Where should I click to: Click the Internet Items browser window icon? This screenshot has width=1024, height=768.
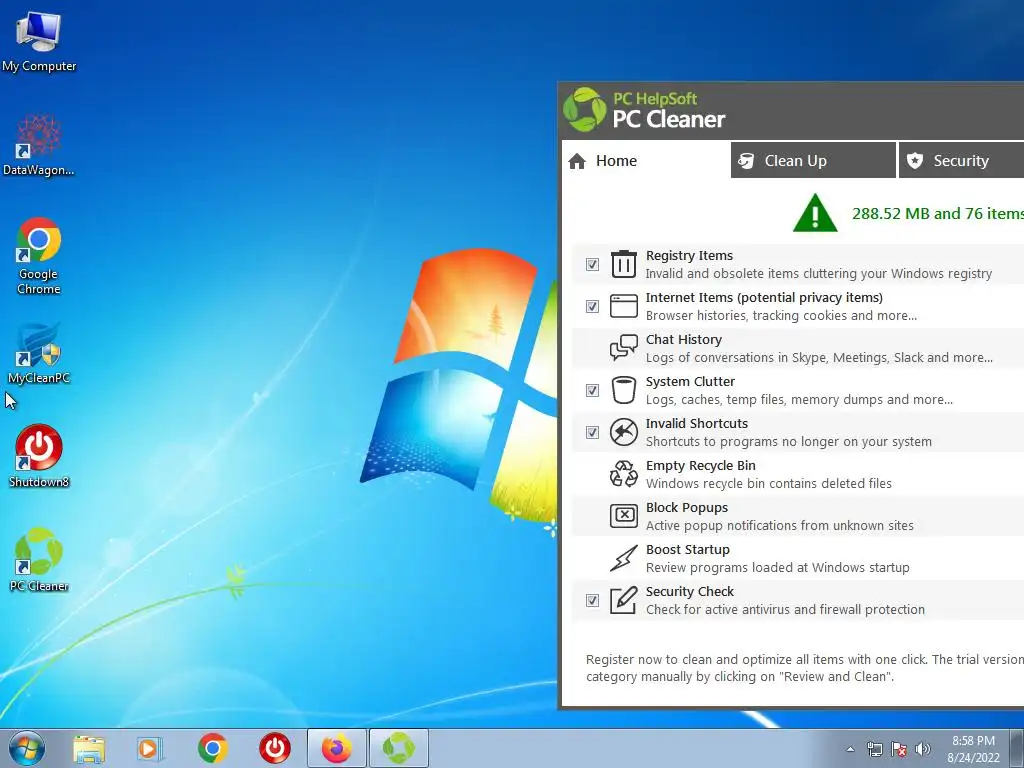(624, 306)
